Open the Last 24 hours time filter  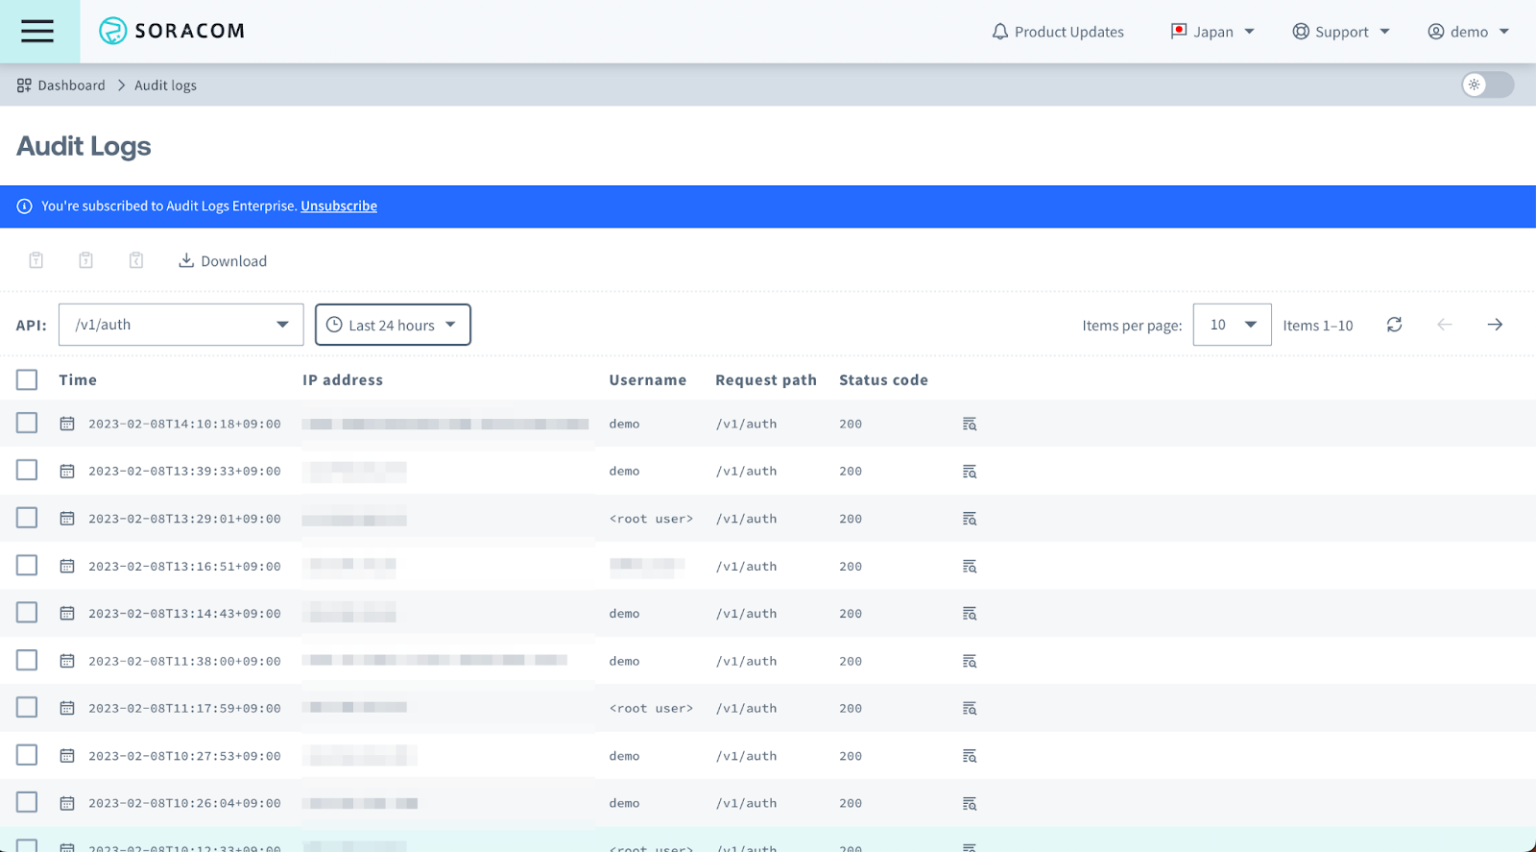point(392,325)
